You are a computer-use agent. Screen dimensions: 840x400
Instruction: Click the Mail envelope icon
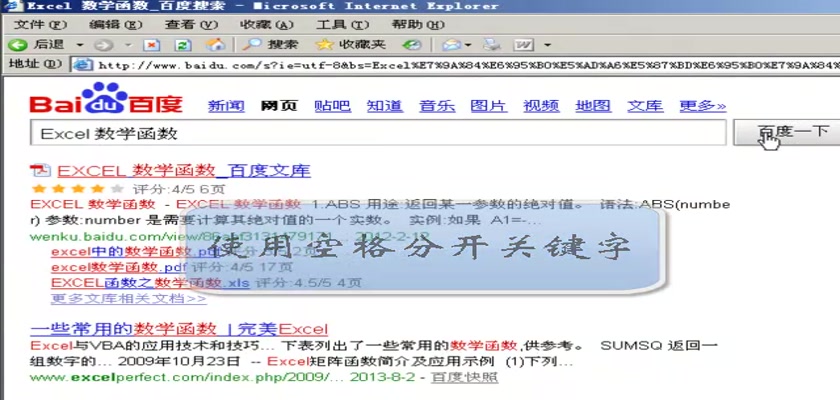(451, 45)
